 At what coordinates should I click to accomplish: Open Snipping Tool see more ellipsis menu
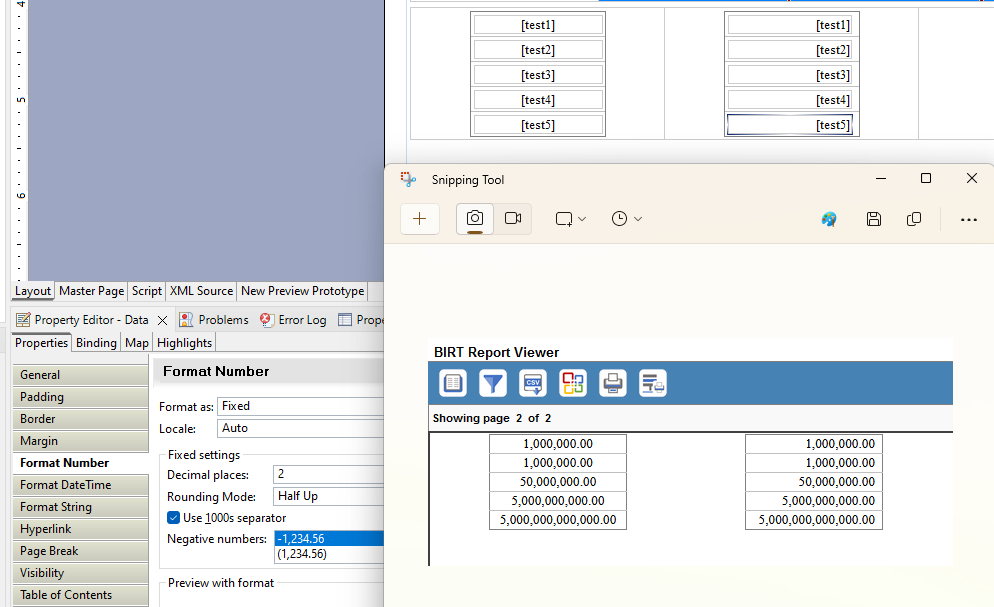pos(969,219)
